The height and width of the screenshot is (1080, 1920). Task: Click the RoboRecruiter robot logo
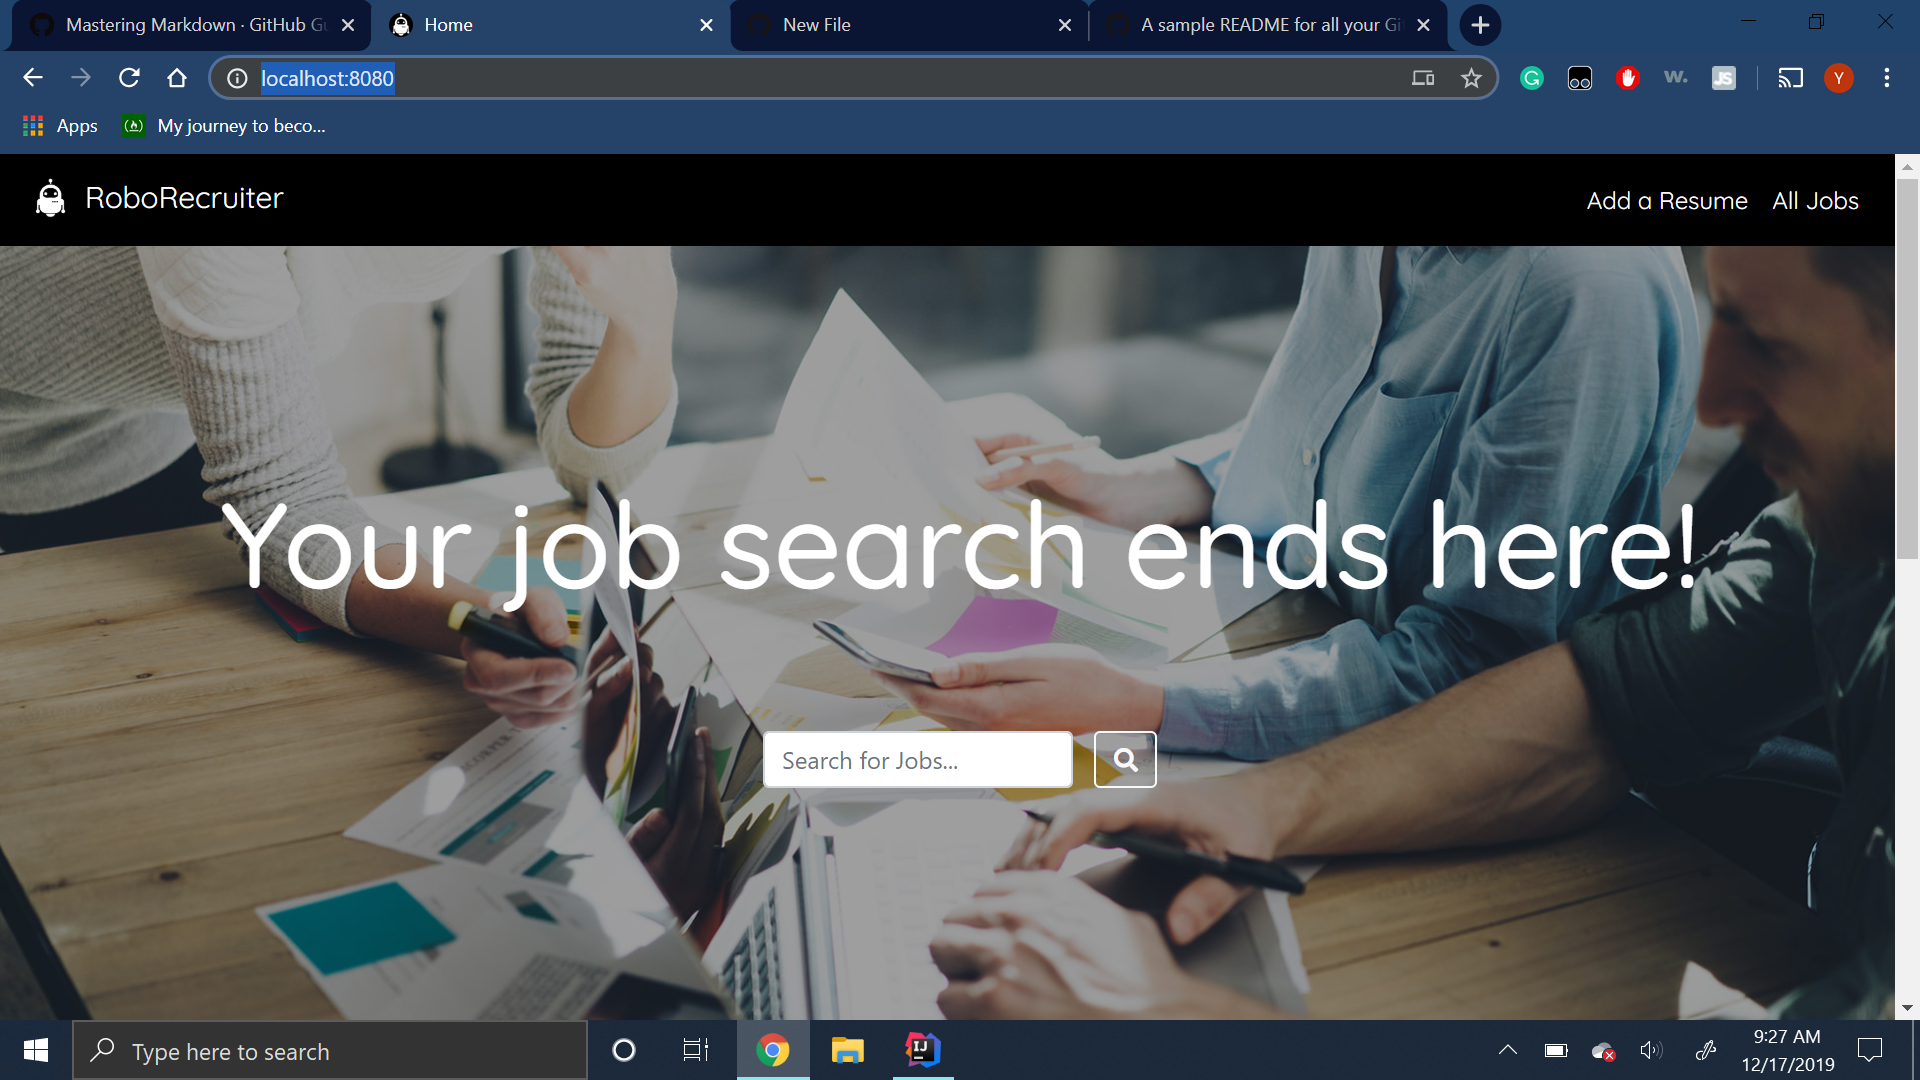click(50, 198)
